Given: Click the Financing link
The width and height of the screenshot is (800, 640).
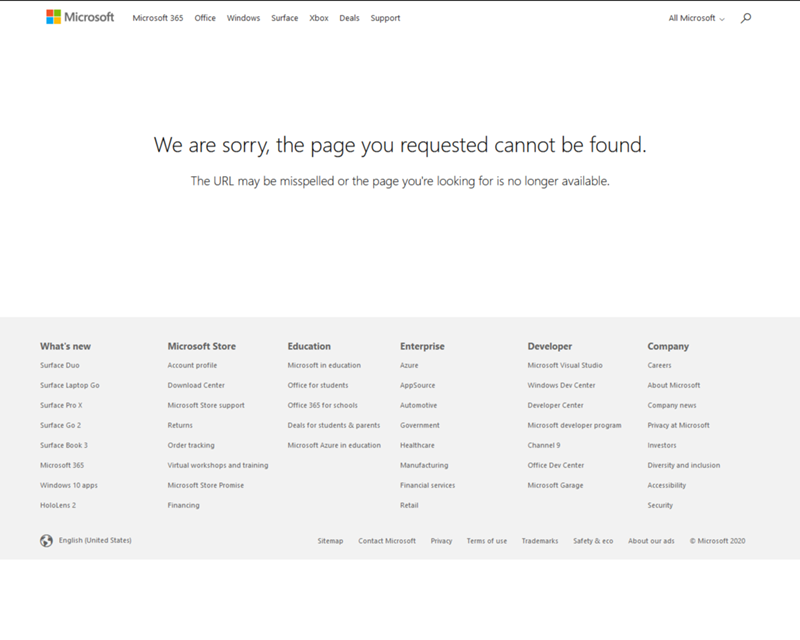Looking at the screenshot, I should point(184,505).
